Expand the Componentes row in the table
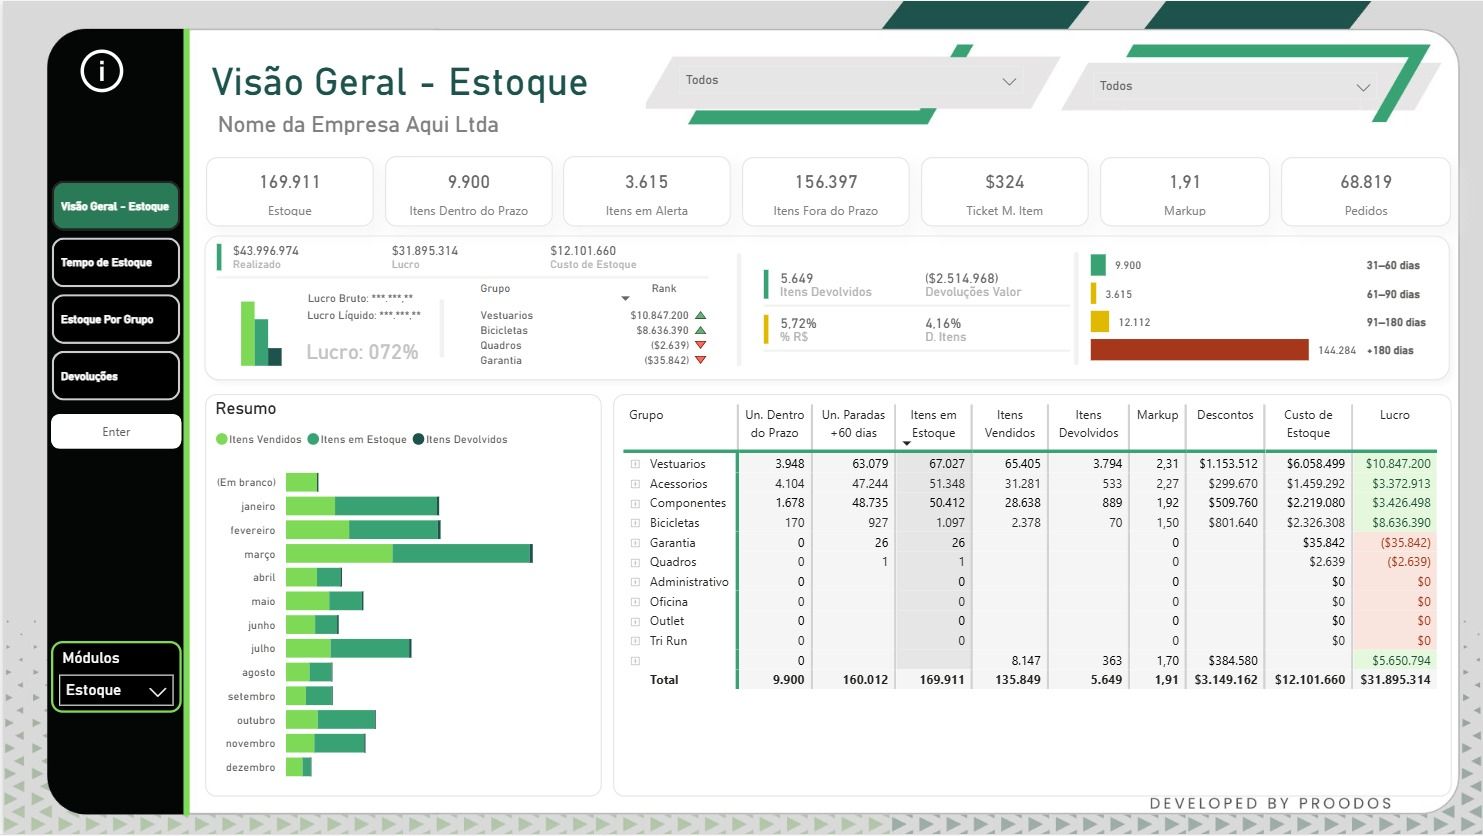The image size is (1483, 836). click(x=635, y=503)
